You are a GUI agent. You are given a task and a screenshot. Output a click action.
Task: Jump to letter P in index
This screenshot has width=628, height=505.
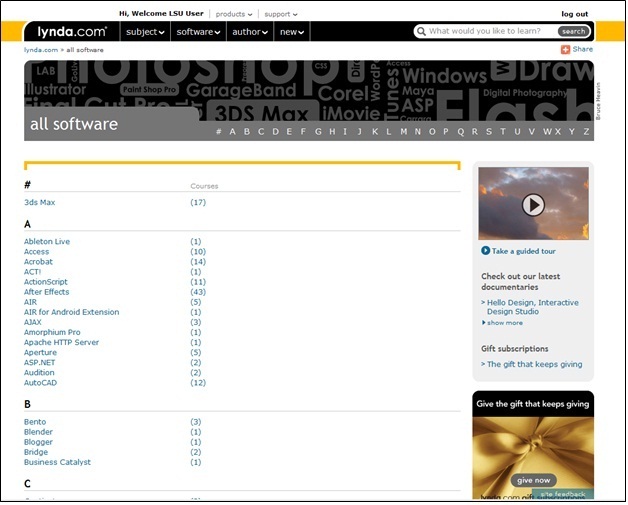446,131
